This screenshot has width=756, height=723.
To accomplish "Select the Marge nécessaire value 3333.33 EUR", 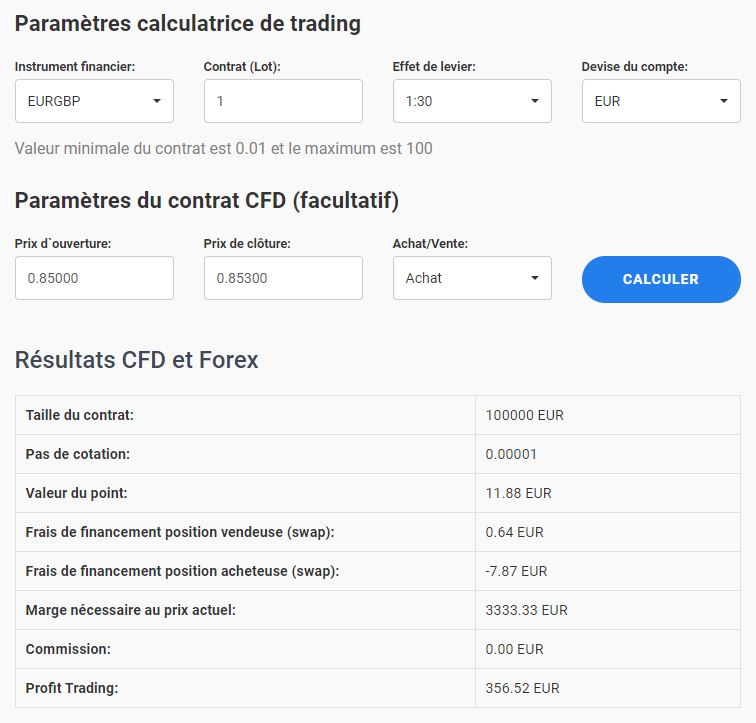I will (526, 610).
